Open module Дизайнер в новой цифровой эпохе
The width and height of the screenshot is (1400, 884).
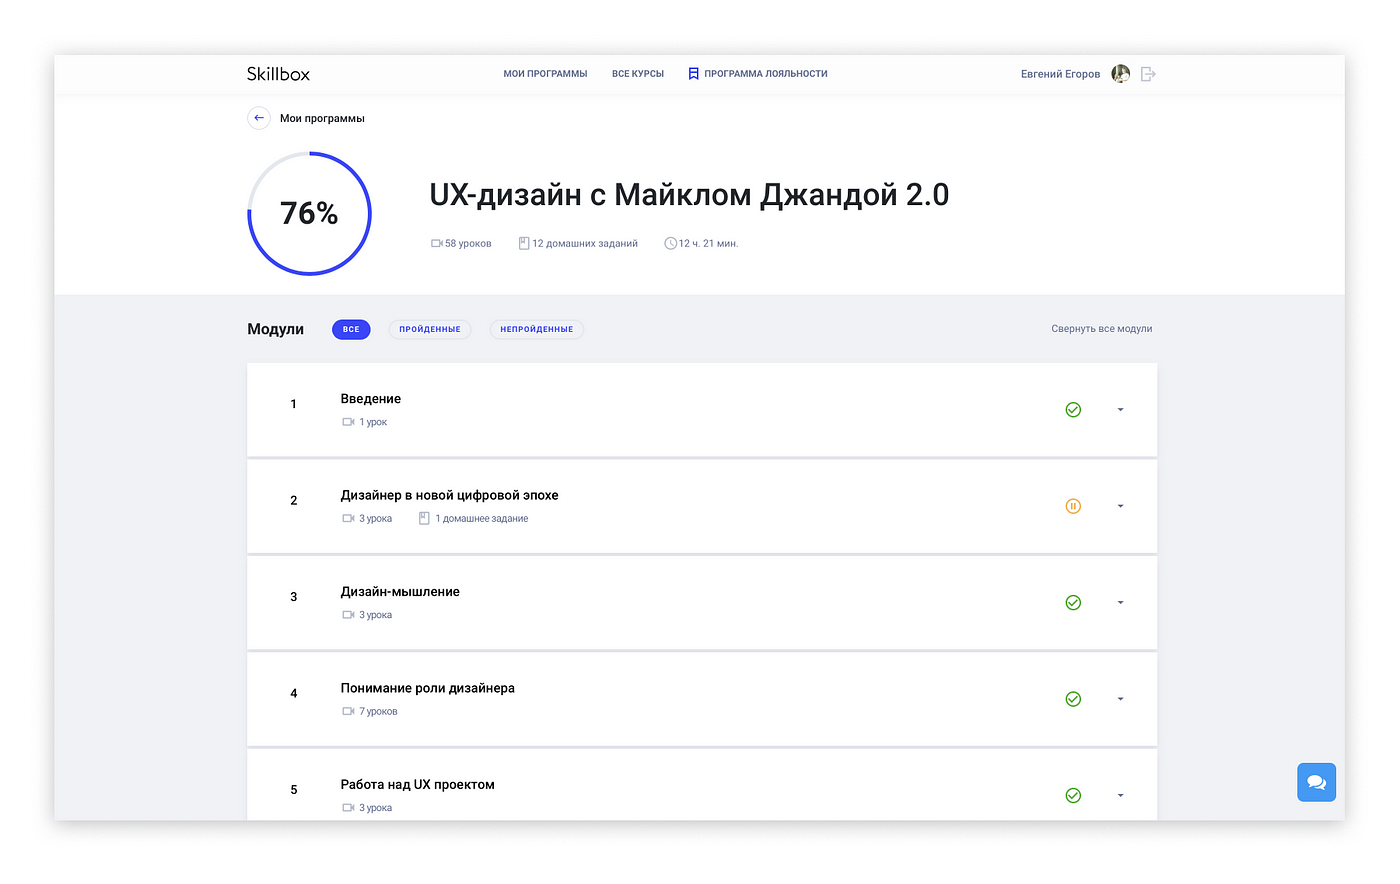pos(450,495)
